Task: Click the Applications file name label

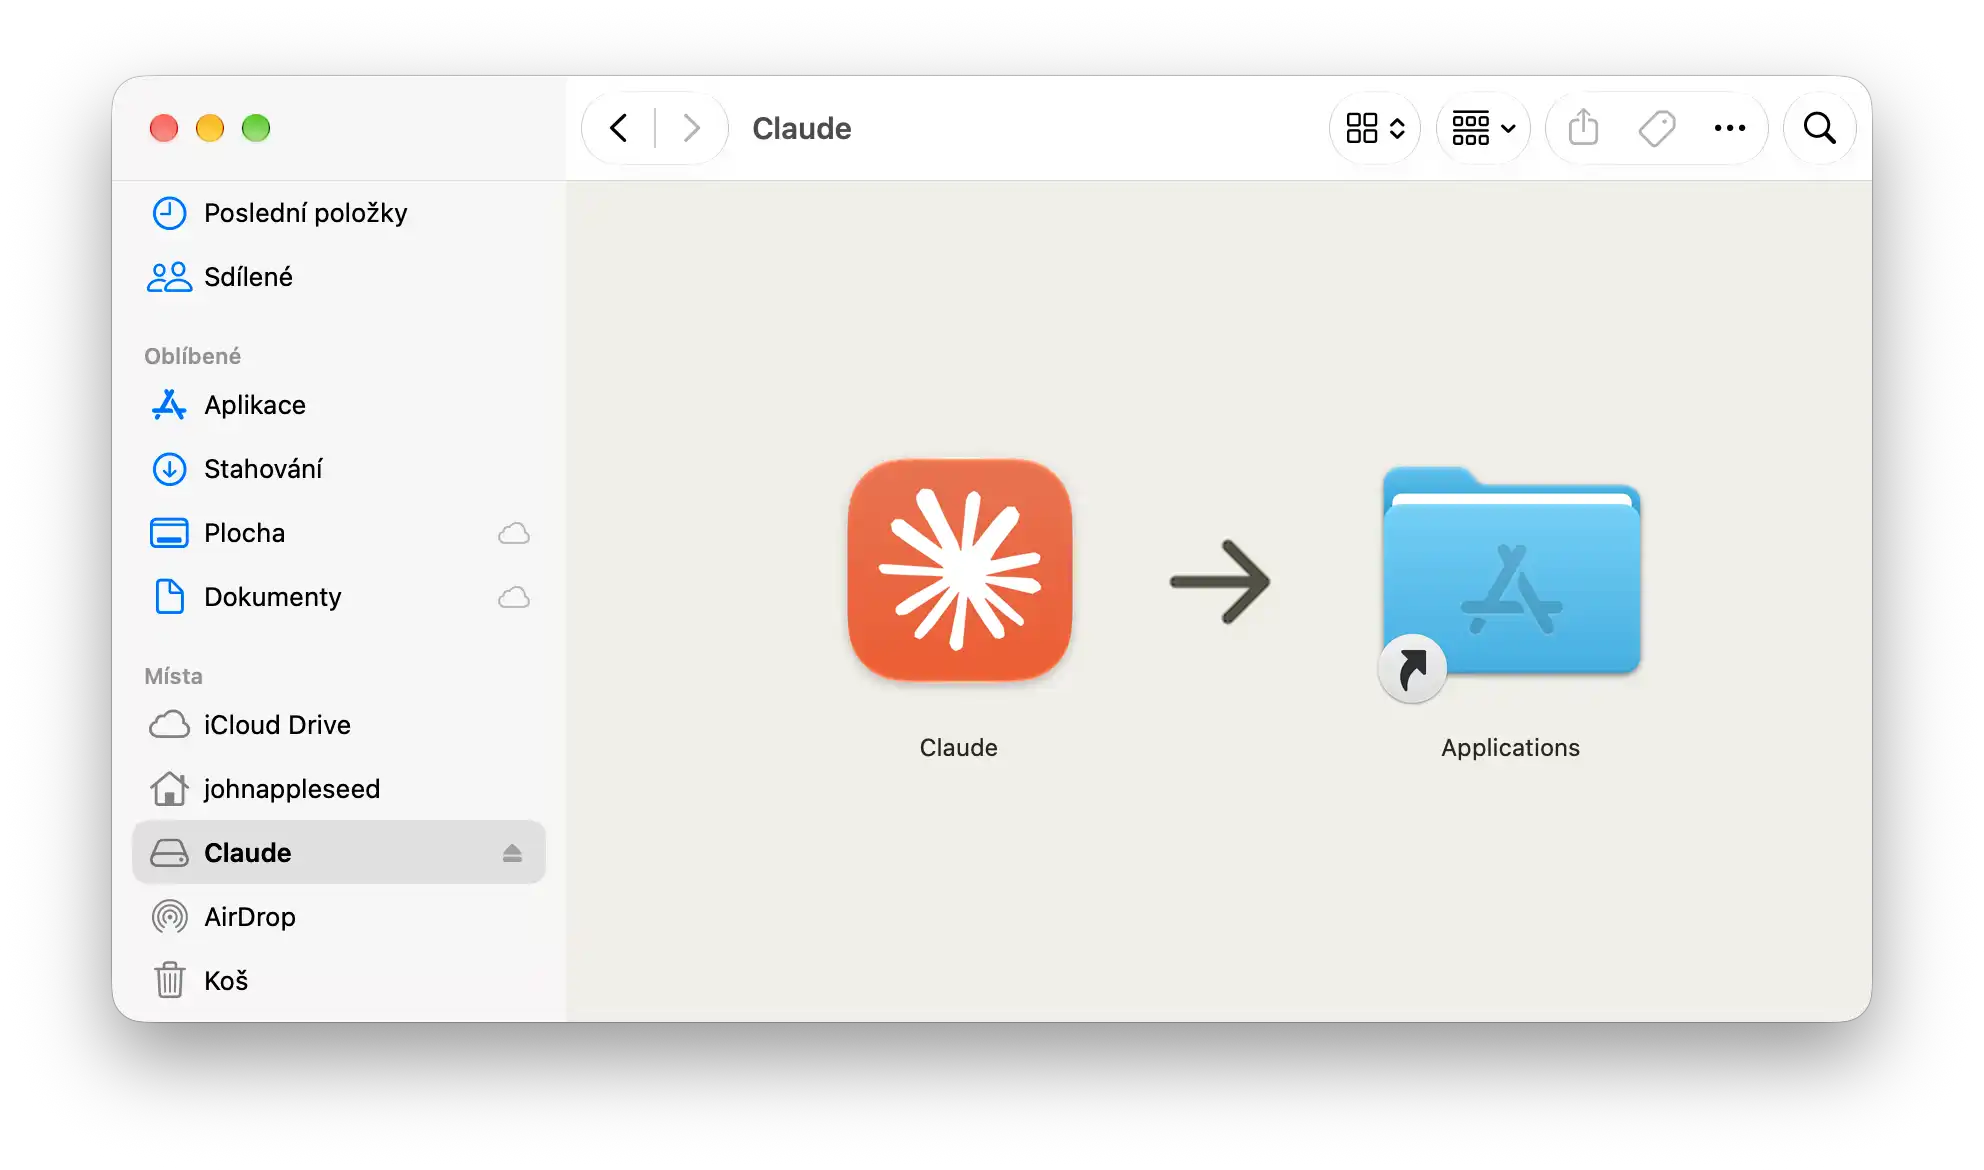Action: [1511, 748]
